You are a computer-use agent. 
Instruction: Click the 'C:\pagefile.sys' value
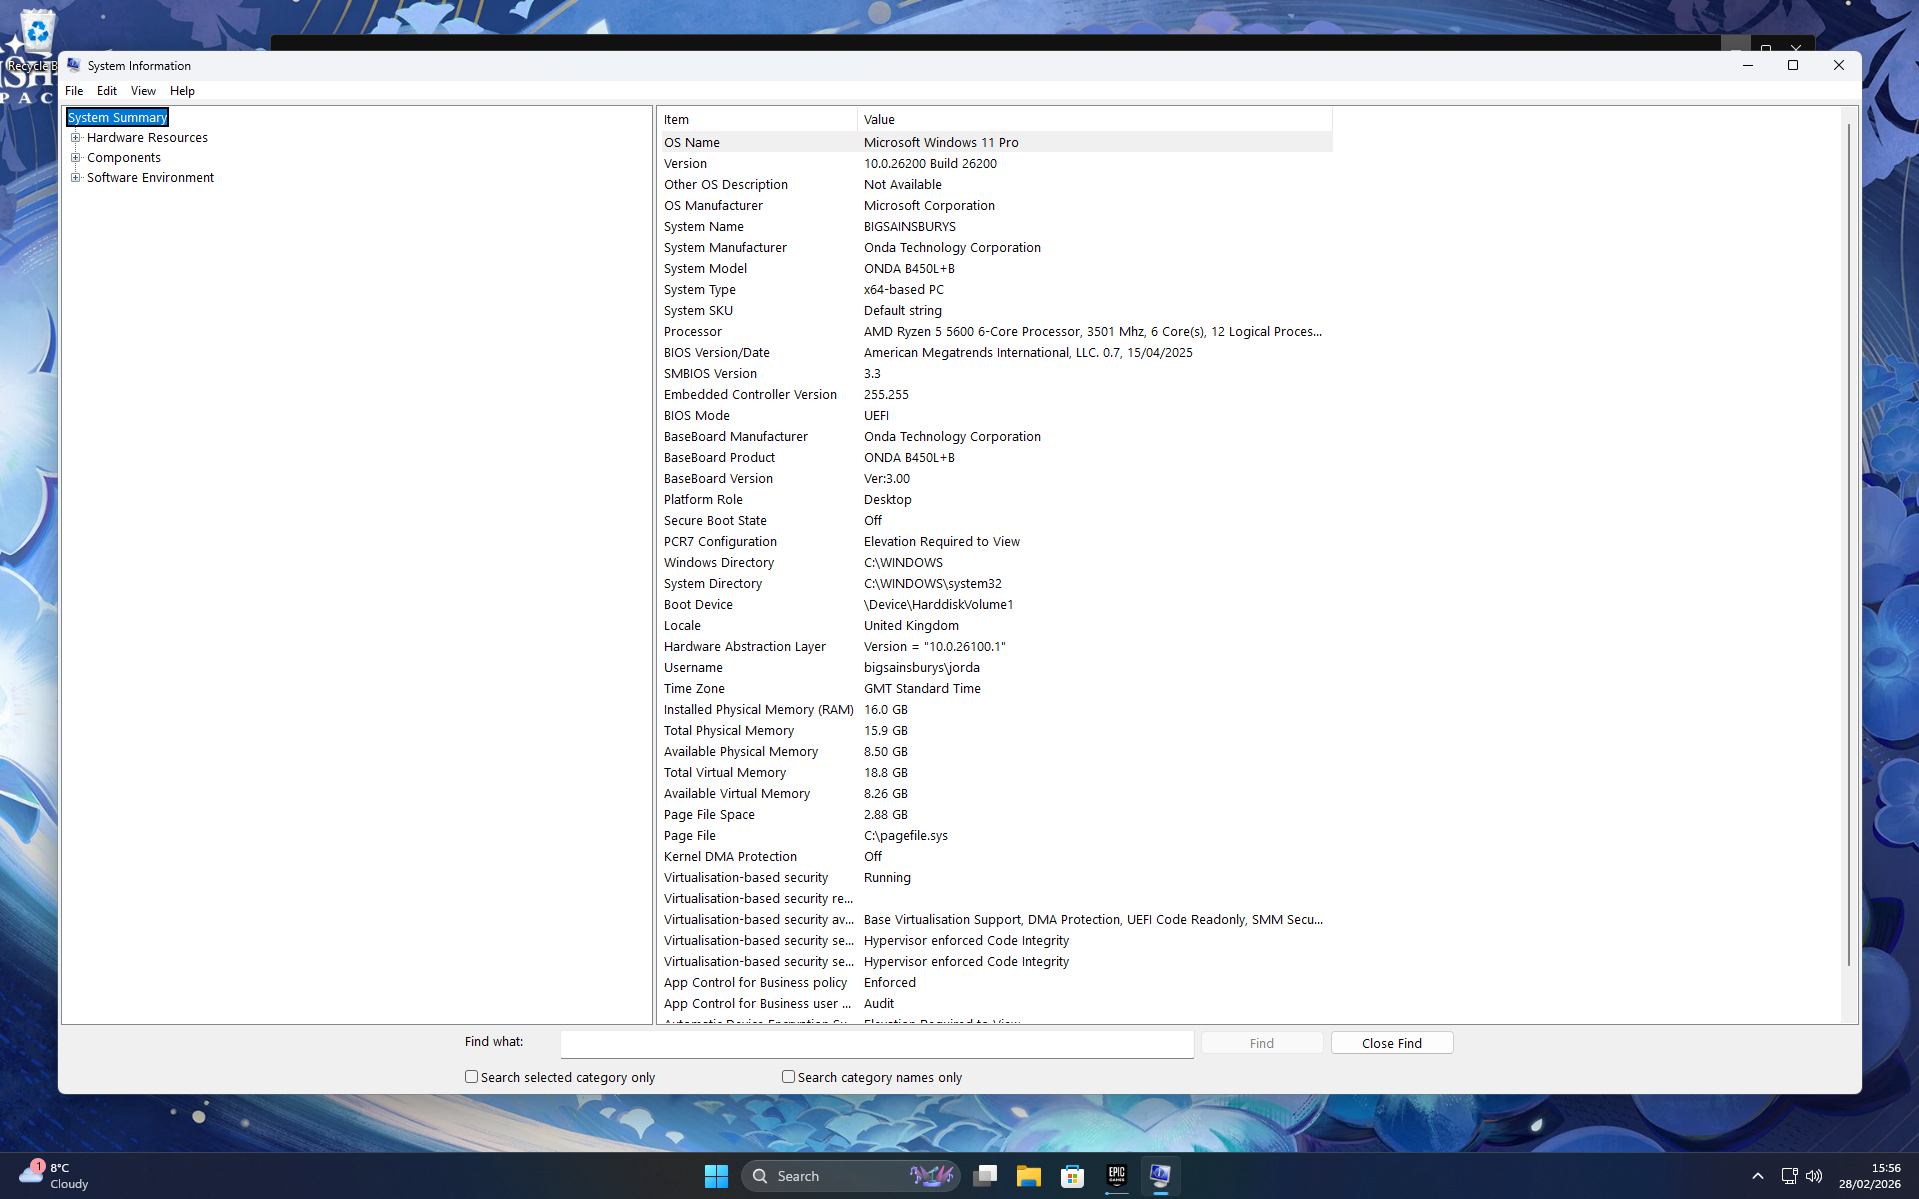pos(906,836)
